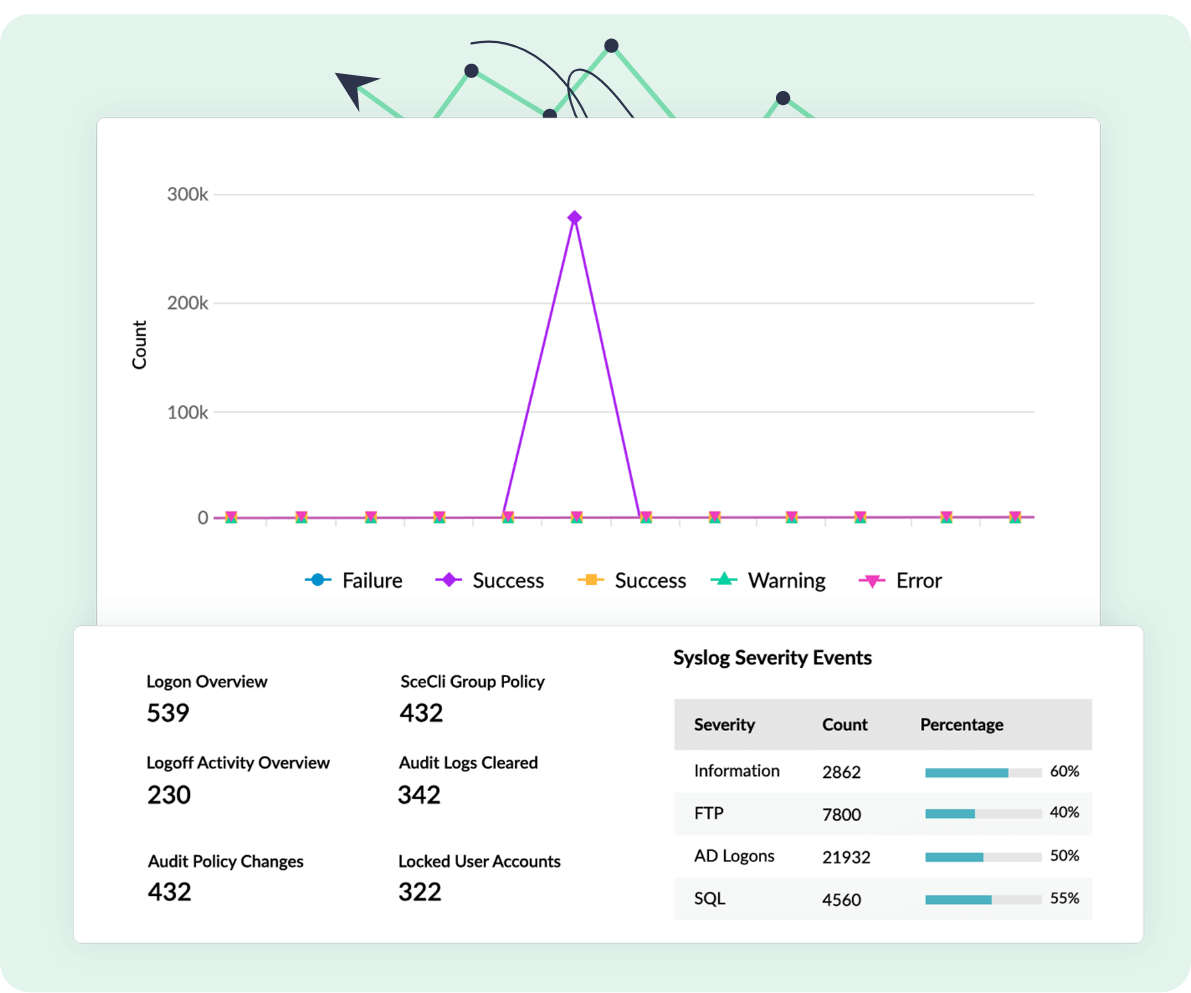Click the topmost dark node on the green line
1191x993 pixels.
point(611,45)
